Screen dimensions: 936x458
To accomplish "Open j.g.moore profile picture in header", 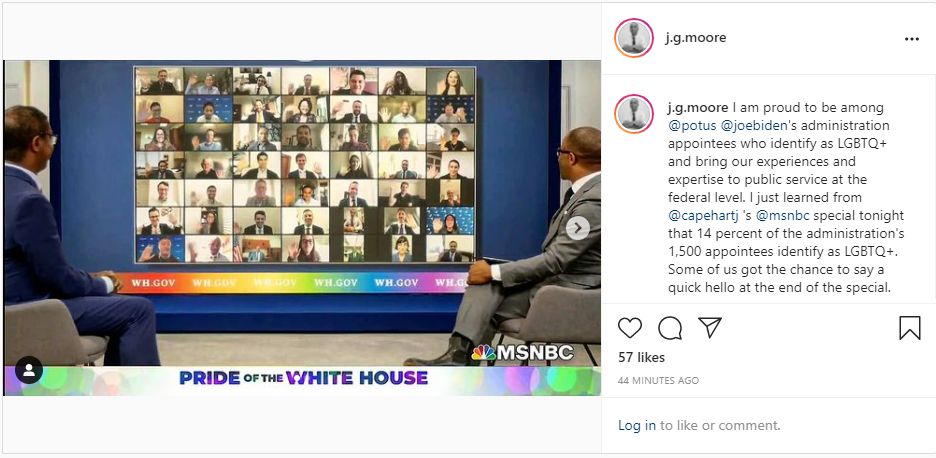I will [x=634, y=38].
